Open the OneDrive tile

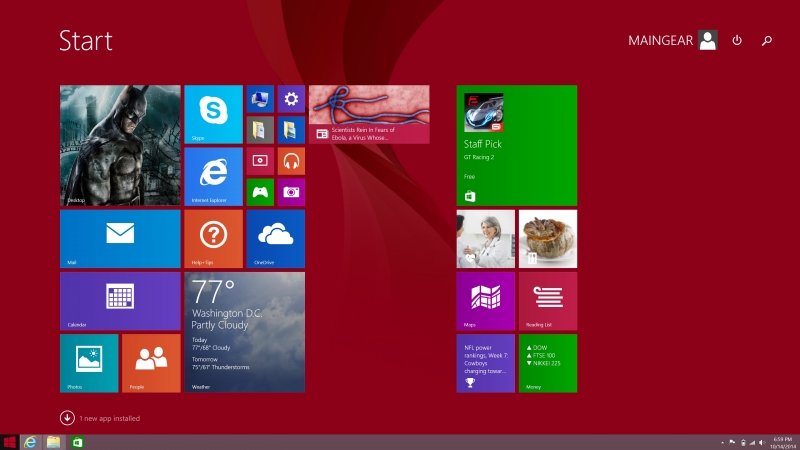point(276,239)
